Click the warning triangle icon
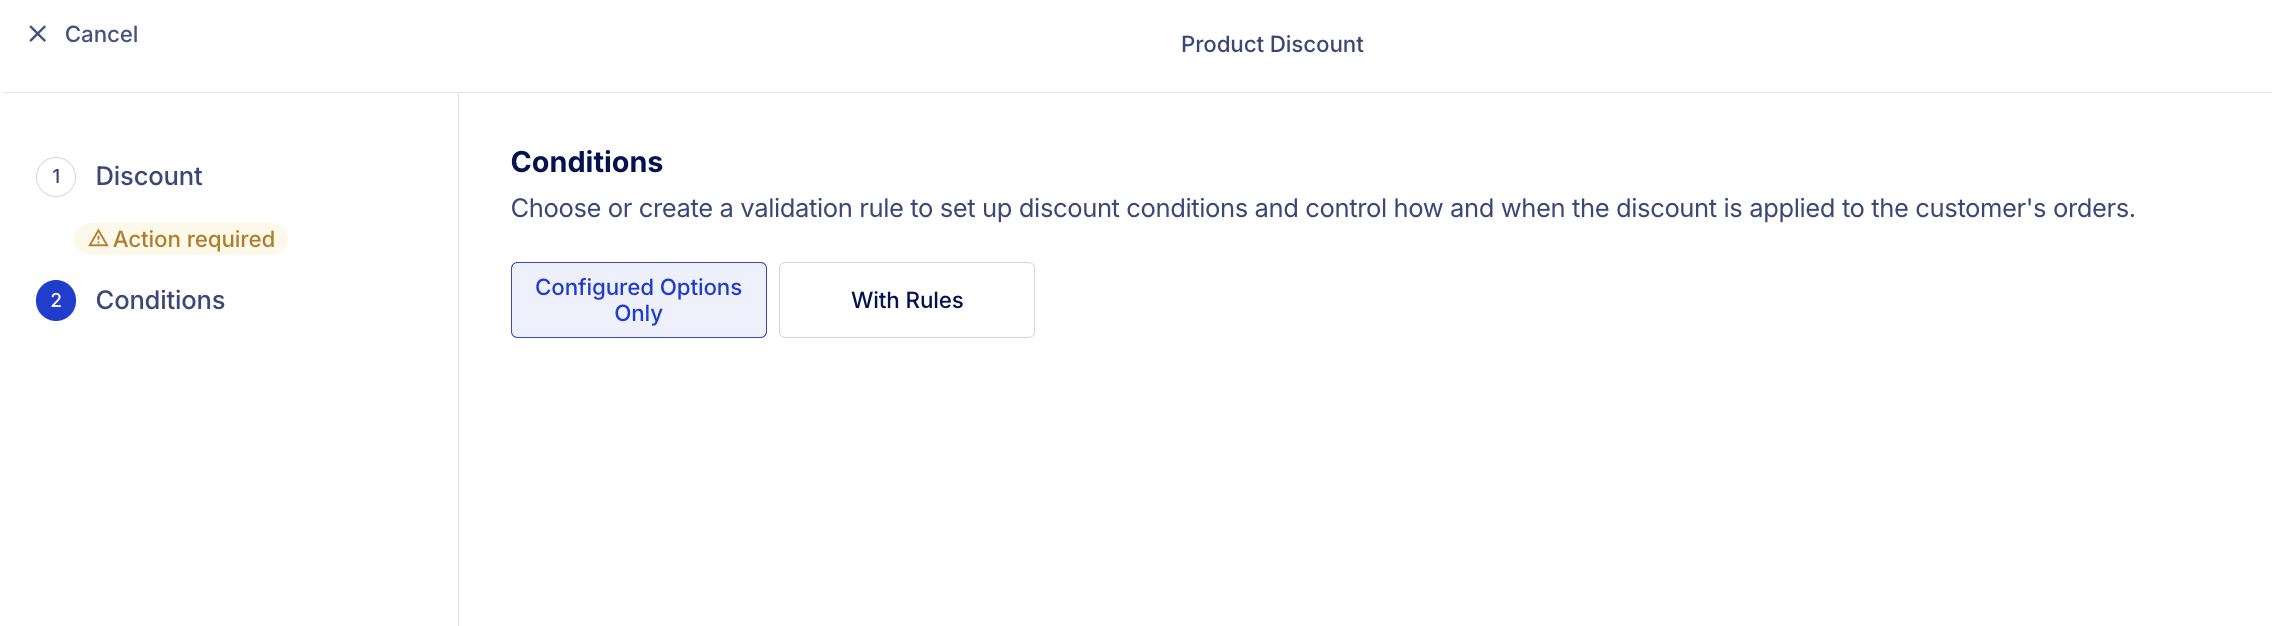 tap(98, 238)
